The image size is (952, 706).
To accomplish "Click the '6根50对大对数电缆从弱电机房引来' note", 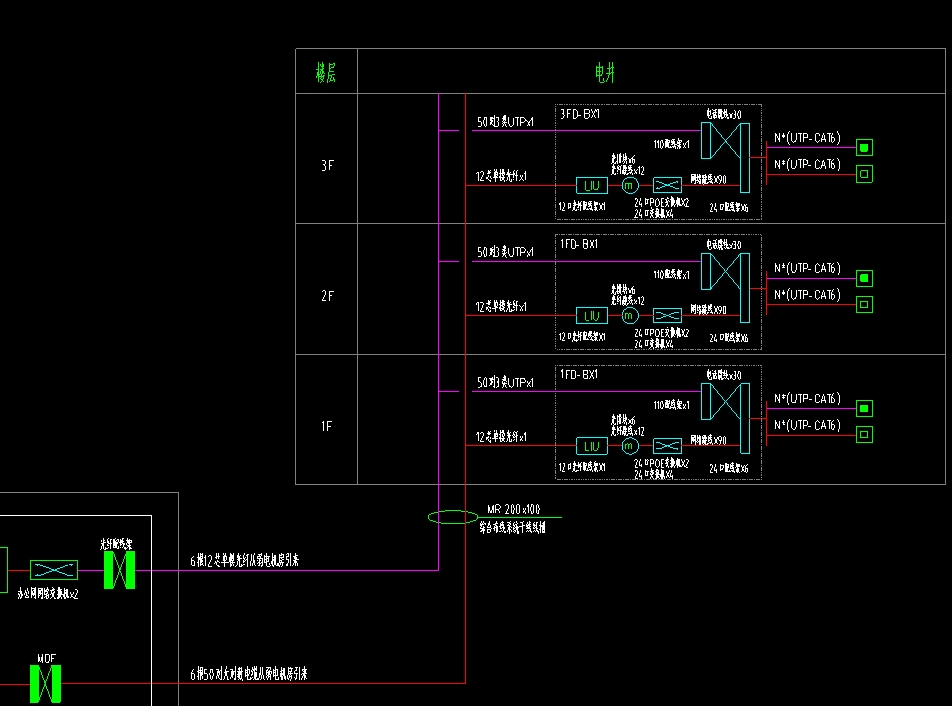I will pyautogui.click(x=249, y=674).
